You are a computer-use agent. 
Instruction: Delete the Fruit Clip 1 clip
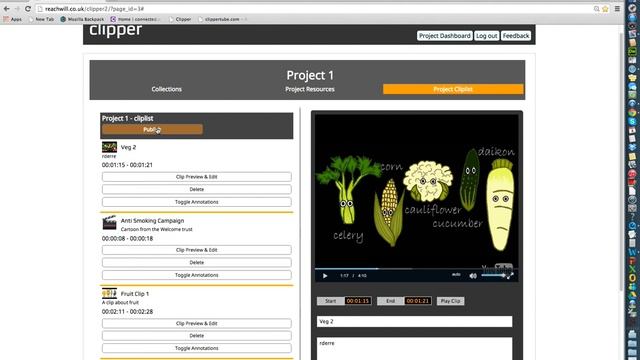[197, 336]
